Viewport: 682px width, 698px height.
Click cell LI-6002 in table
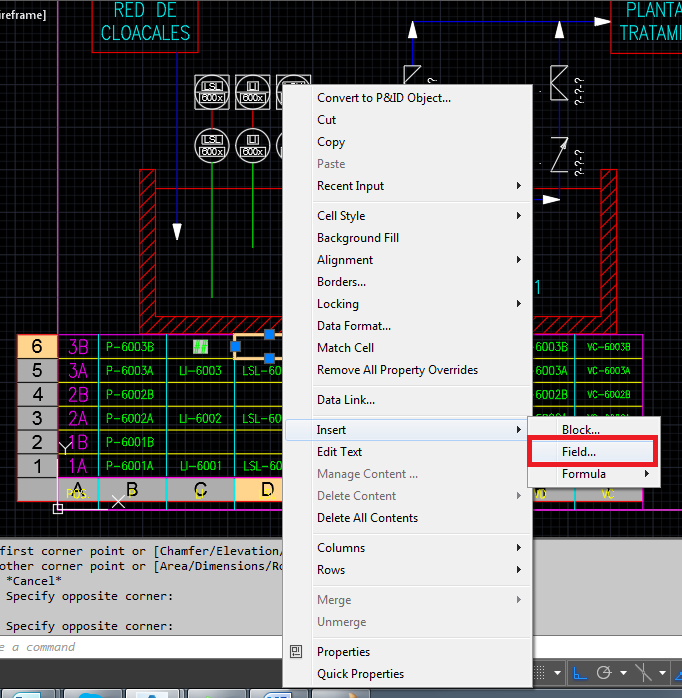[x=200, y=418]
